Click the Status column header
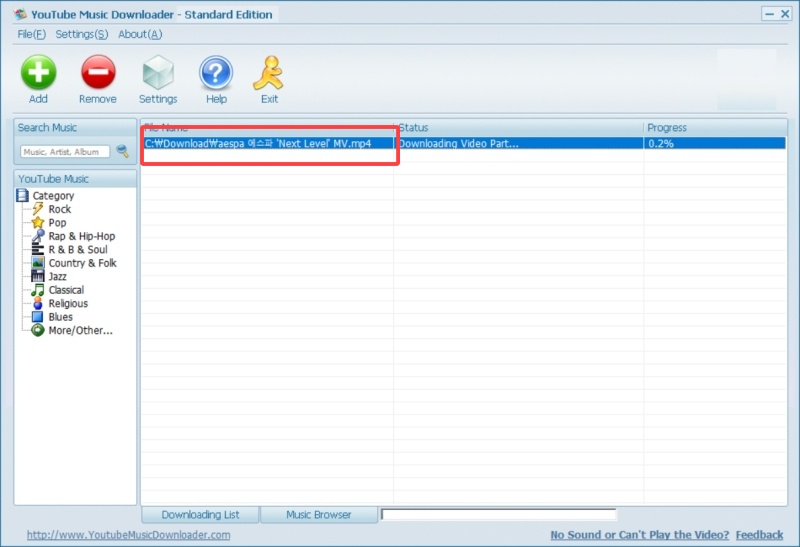 coord(518,128)
